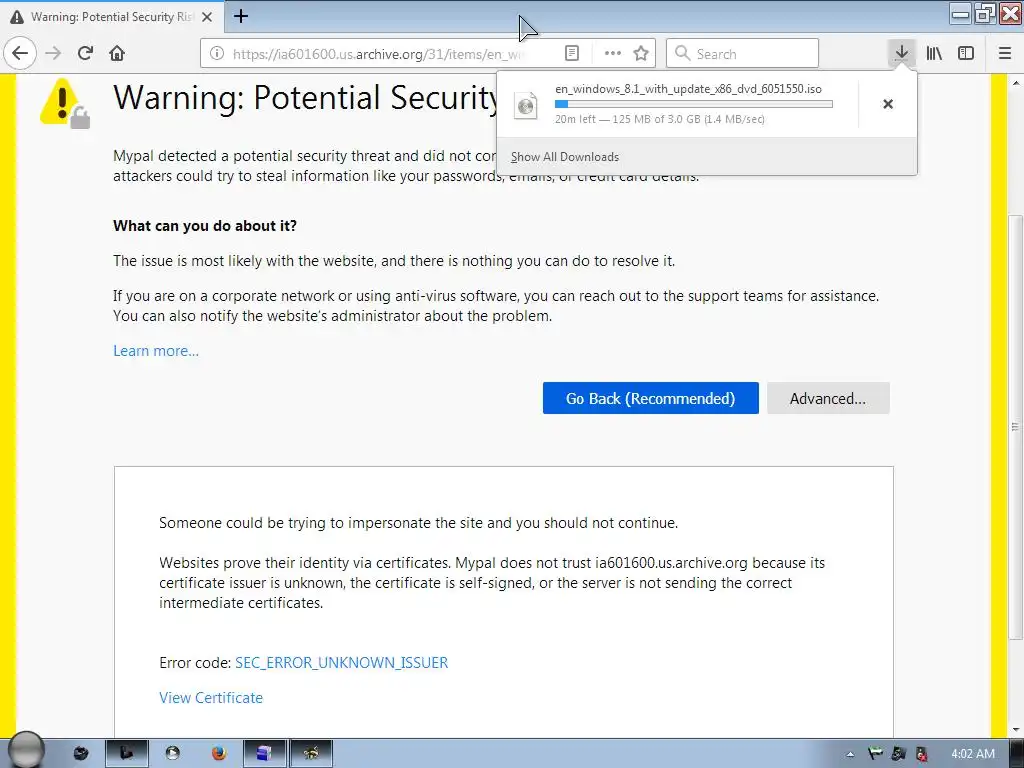Open the media player taskbar icon

click(x=172, y=754)
